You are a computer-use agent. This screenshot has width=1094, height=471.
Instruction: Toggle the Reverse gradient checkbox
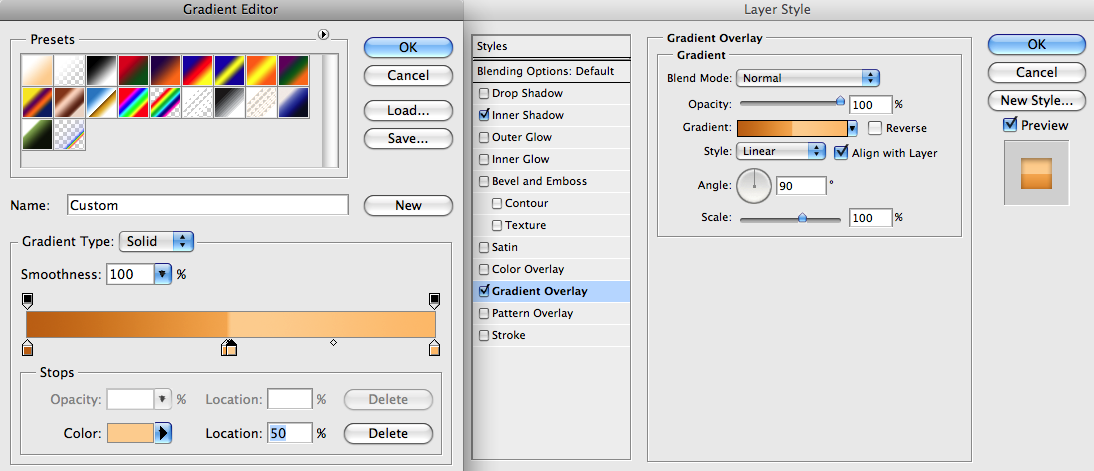click(x=874, y=128)
